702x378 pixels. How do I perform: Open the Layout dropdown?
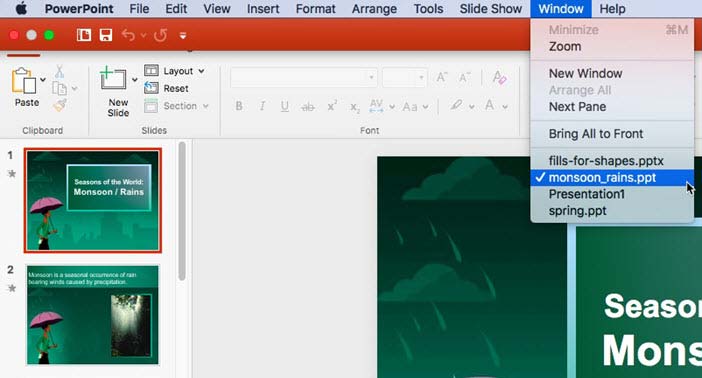pyautogui.click(x=175, y=71)
